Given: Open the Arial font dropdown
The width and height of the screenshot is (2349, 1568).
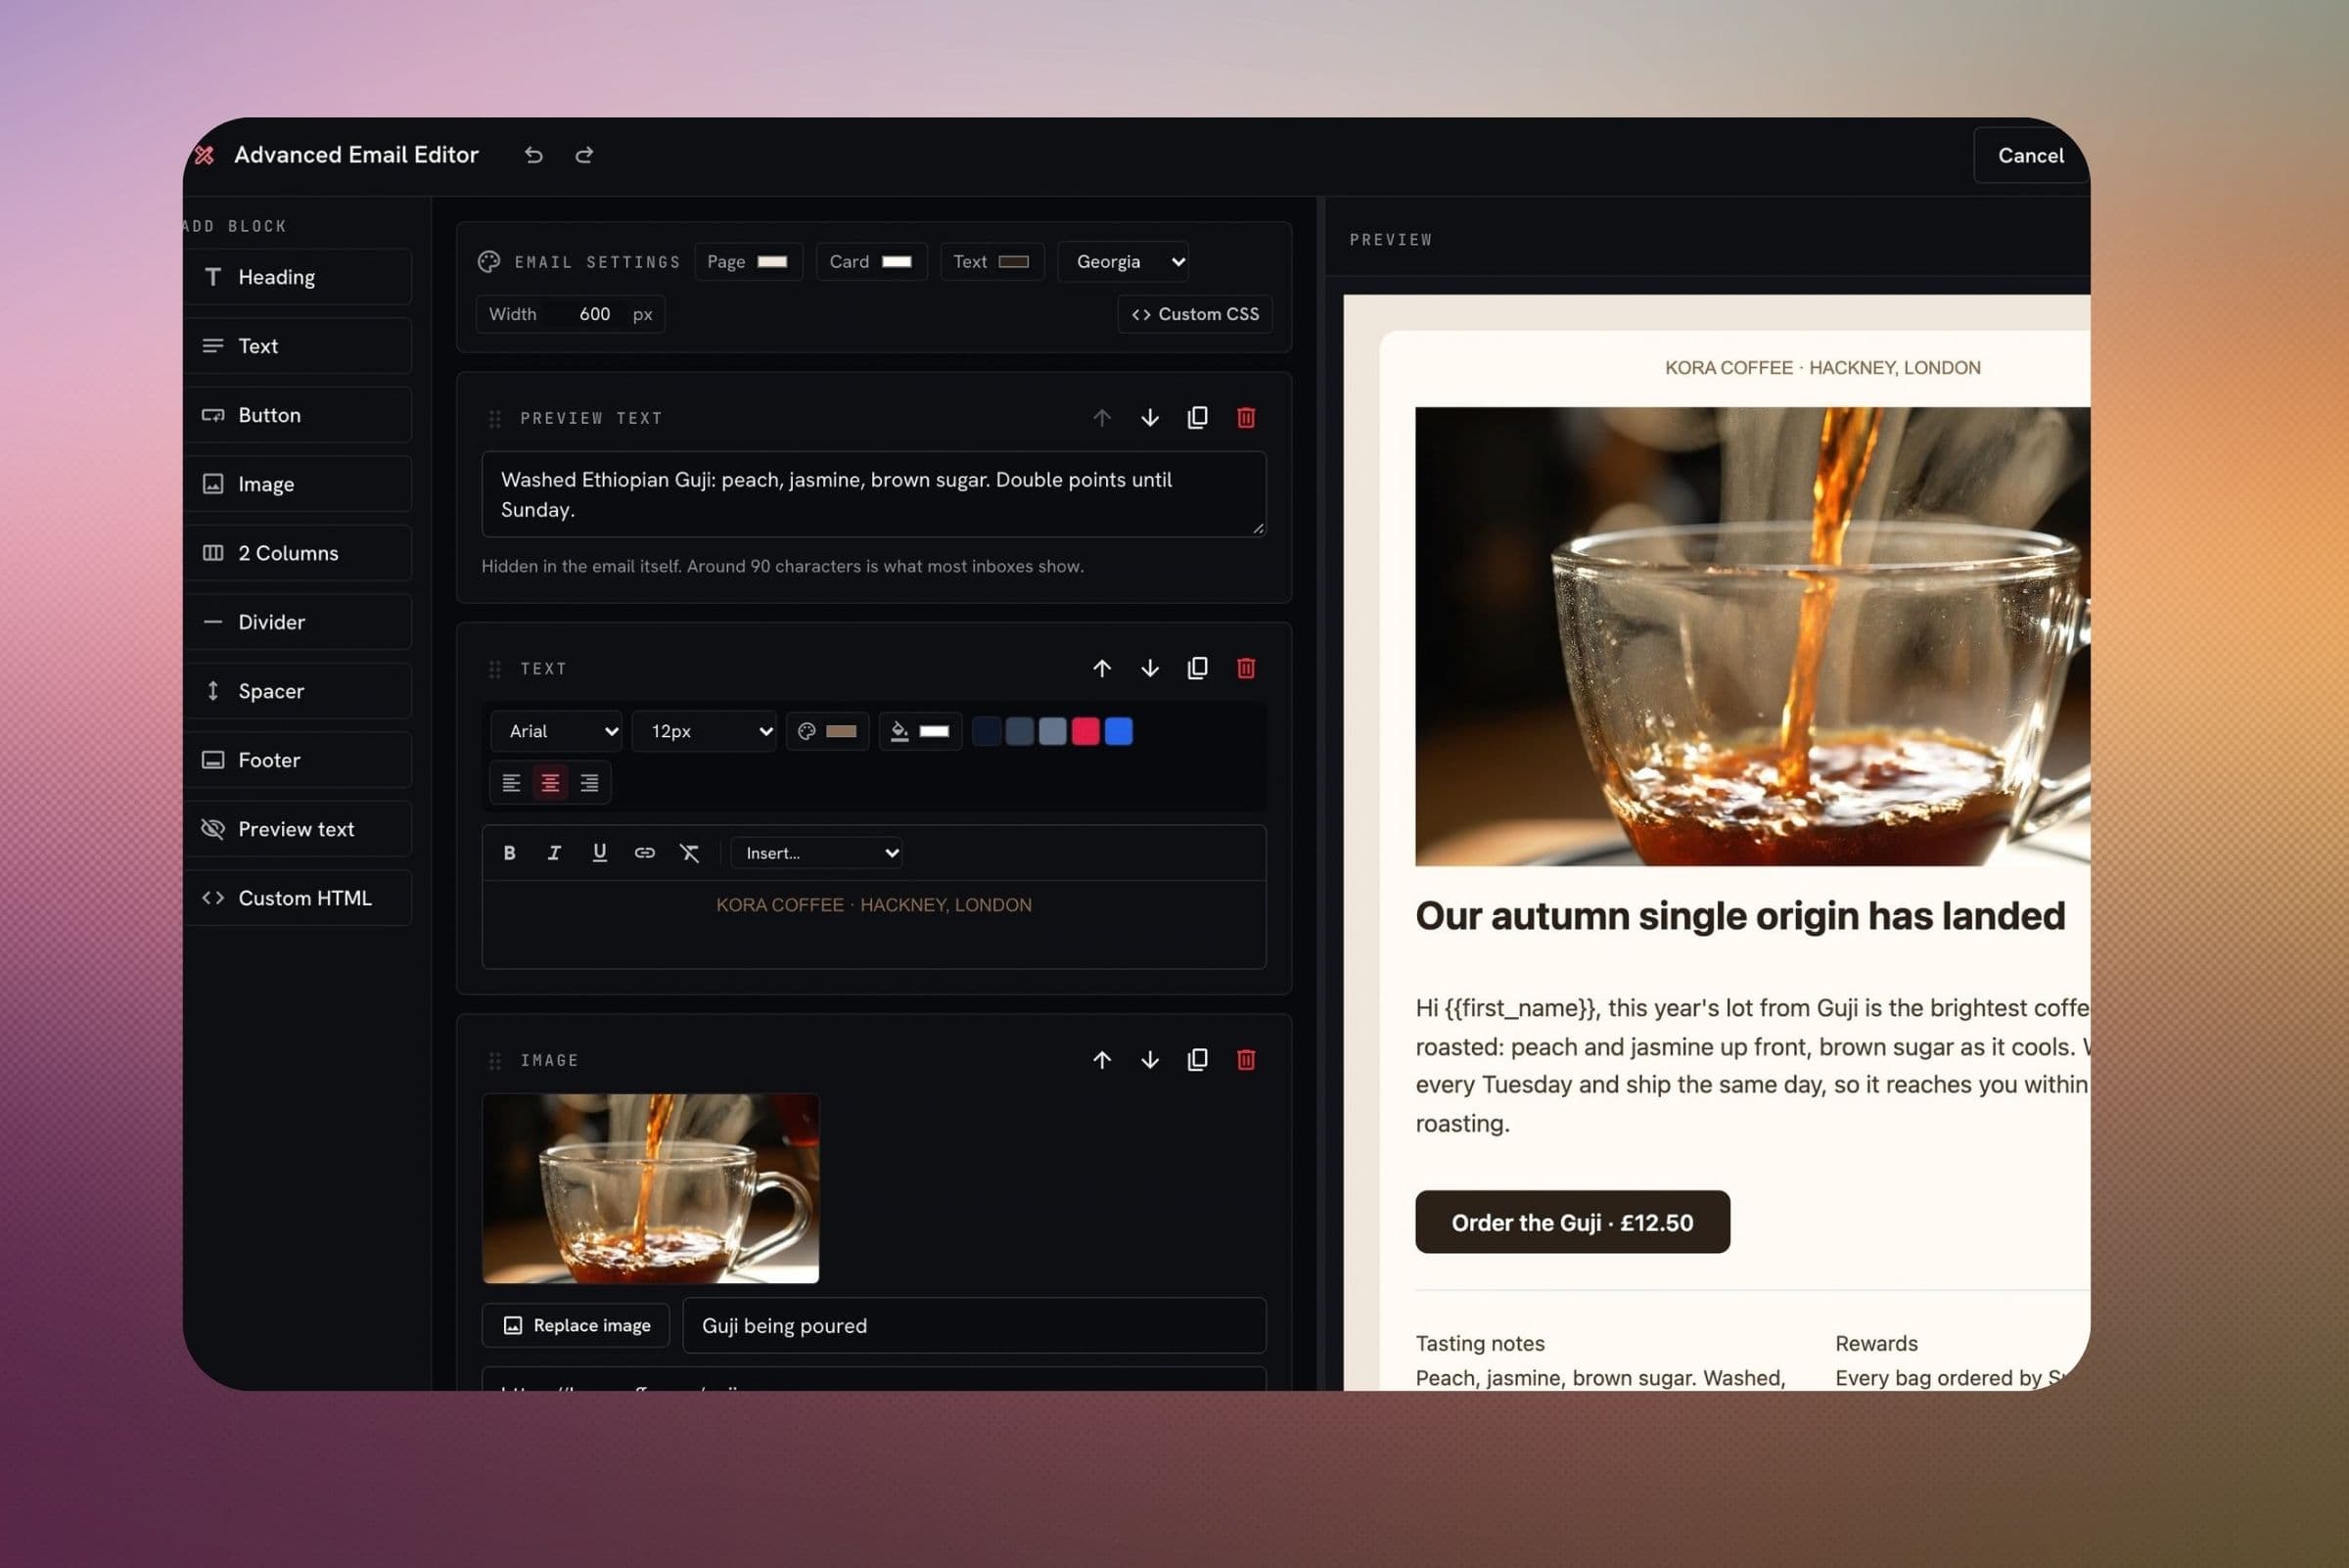Looking at the screenshot, I should 556,732.
